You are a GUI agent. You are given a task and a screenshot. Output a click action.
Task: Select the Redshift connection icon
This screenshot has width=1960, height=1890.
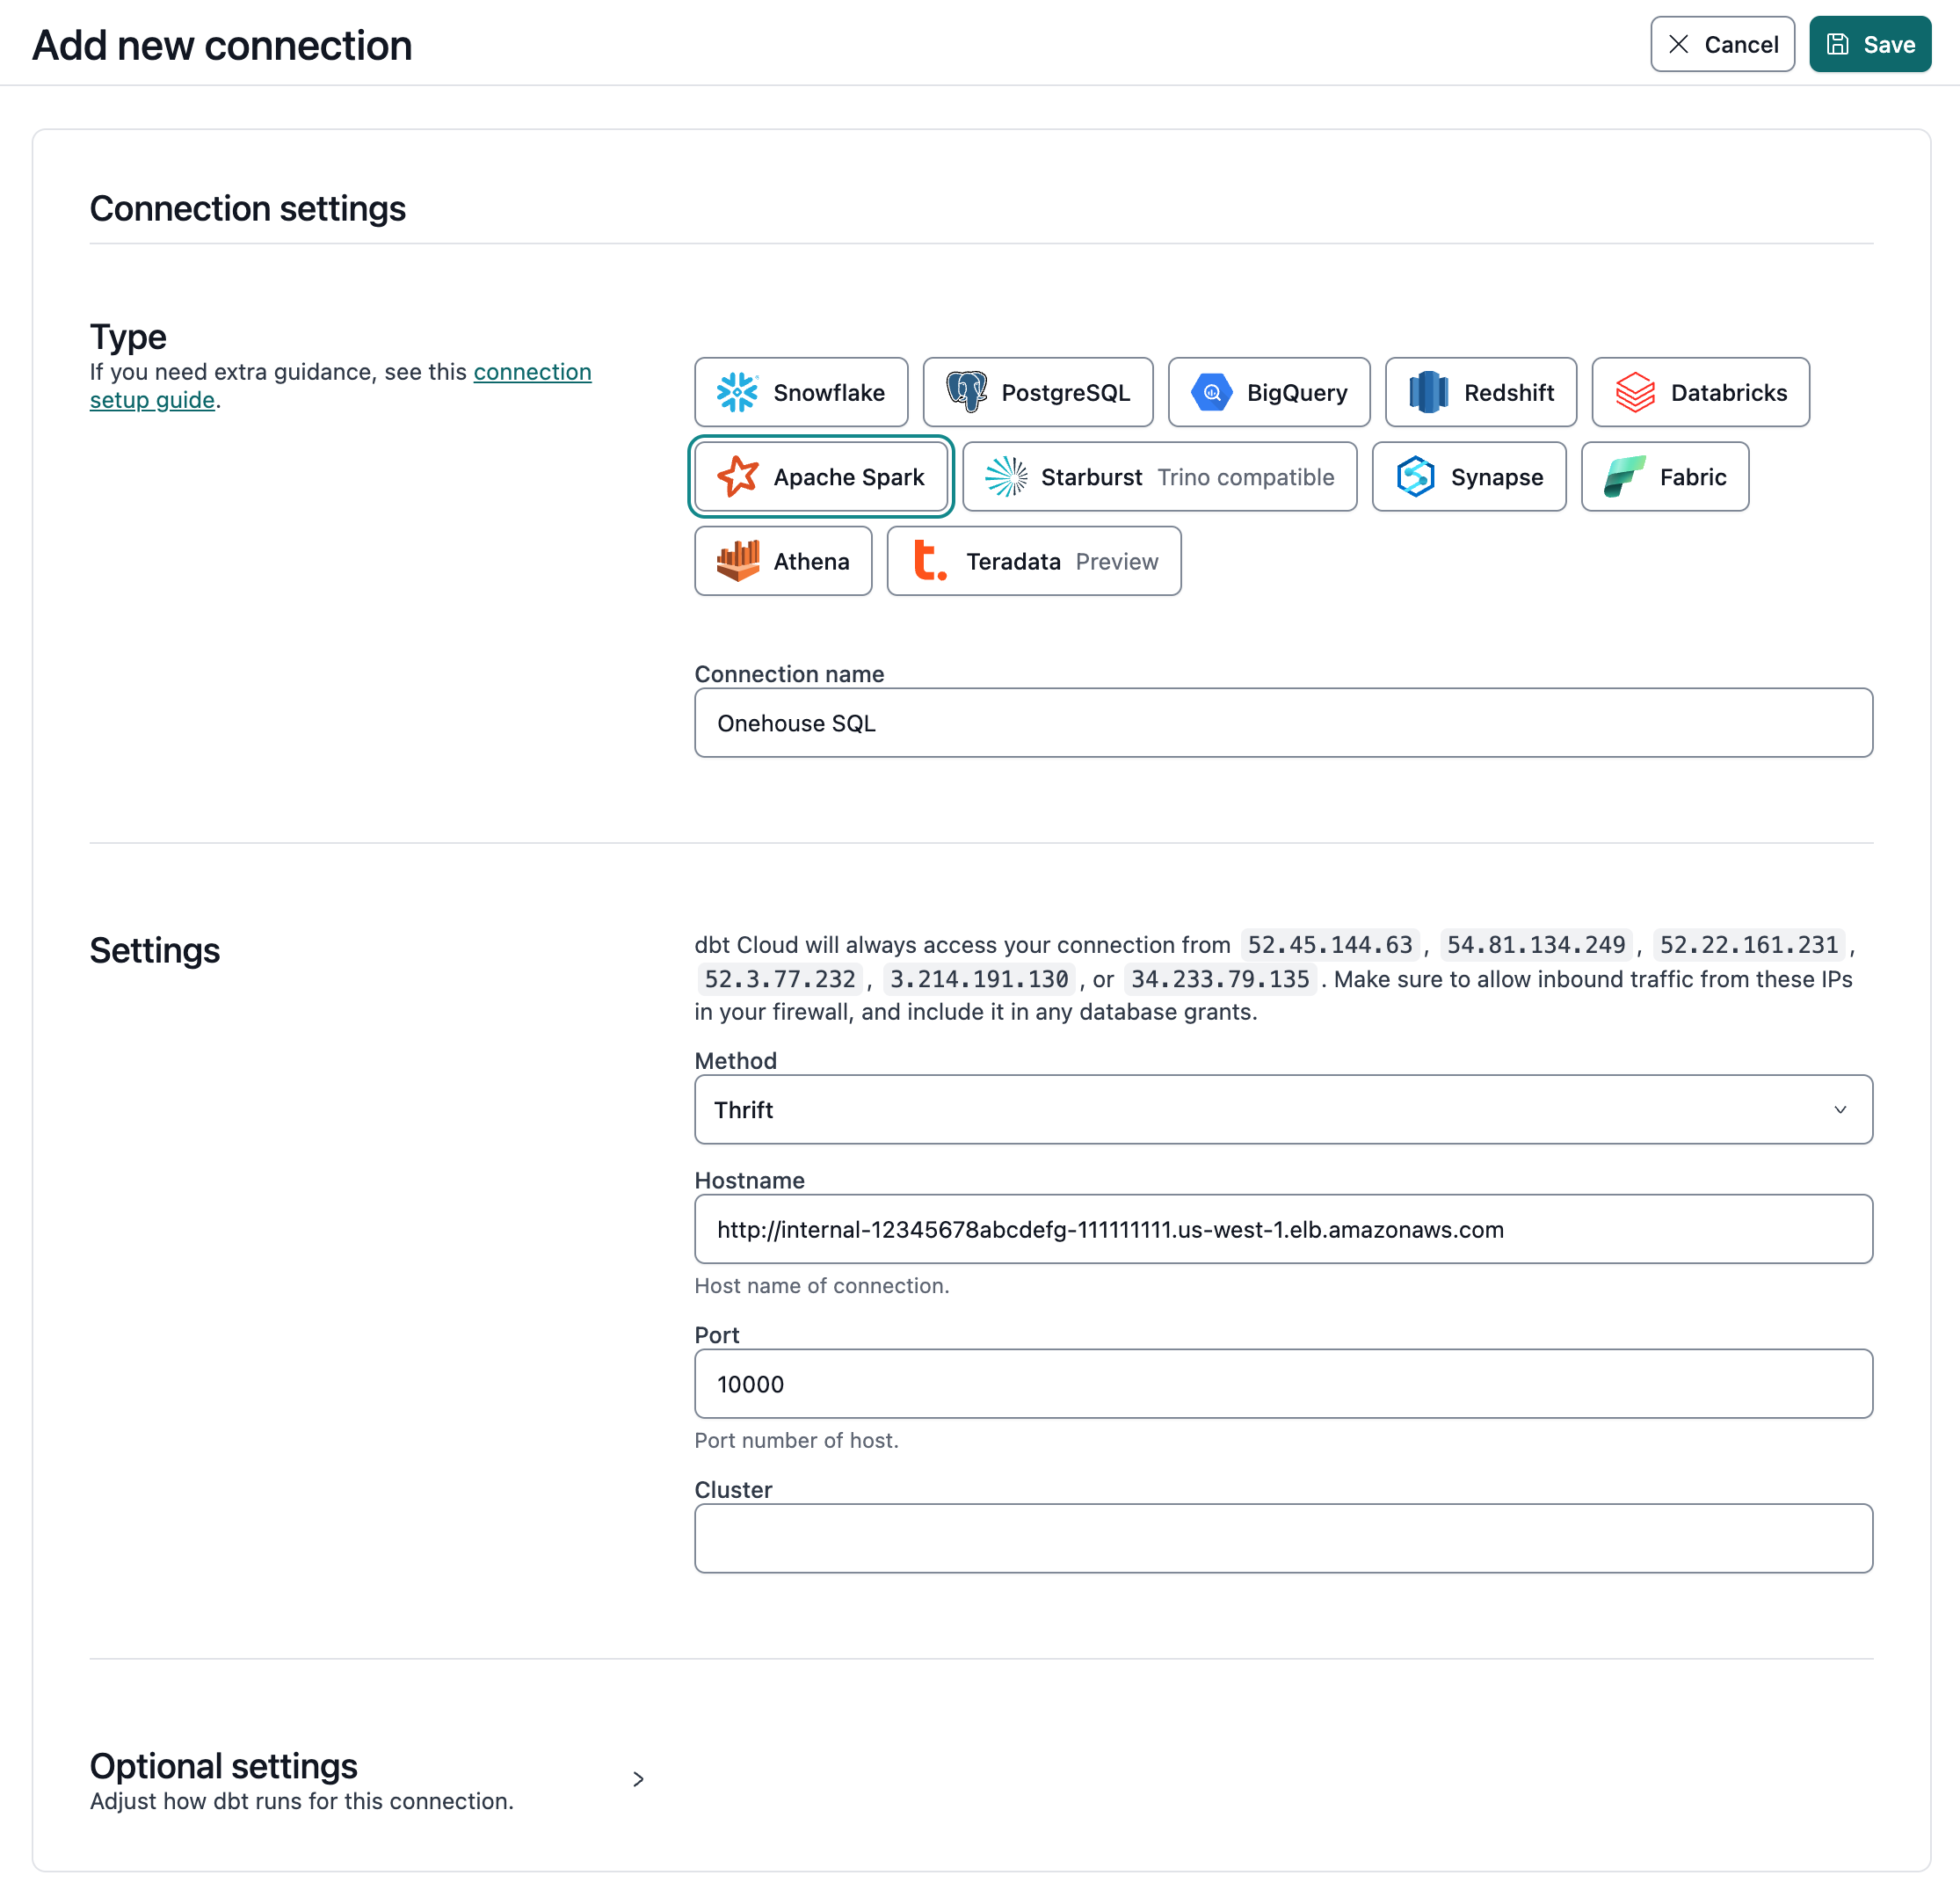(x=1428, y=392)
